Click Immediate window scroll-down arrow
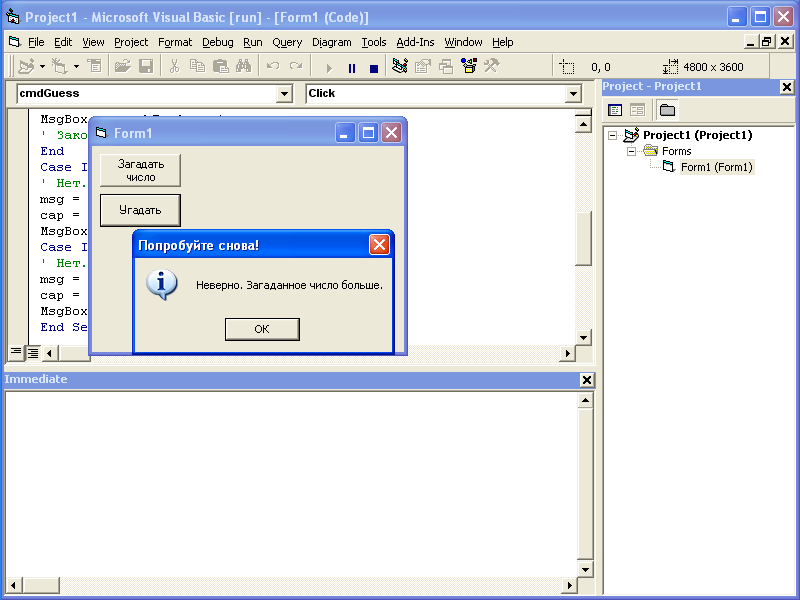 (x=585, y=569)
